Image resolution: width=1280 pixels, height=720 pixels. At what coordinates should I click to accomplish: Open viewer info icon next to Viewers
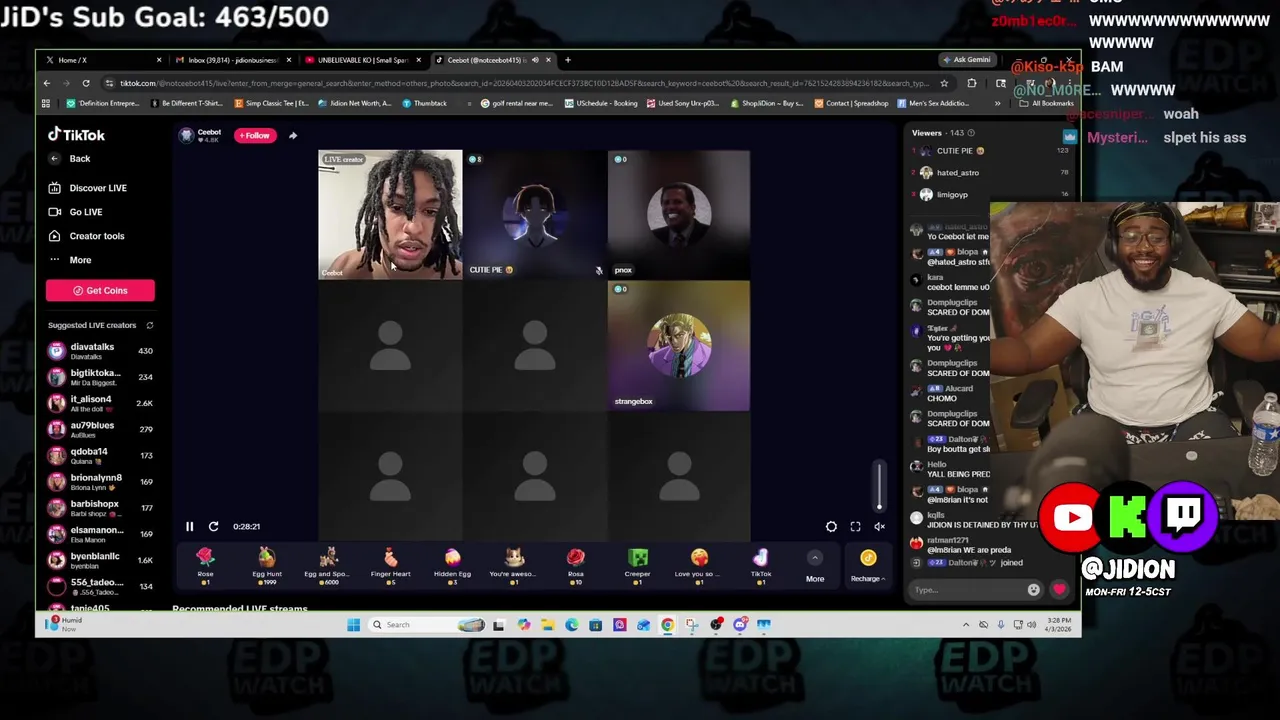(x=971, y=133)
